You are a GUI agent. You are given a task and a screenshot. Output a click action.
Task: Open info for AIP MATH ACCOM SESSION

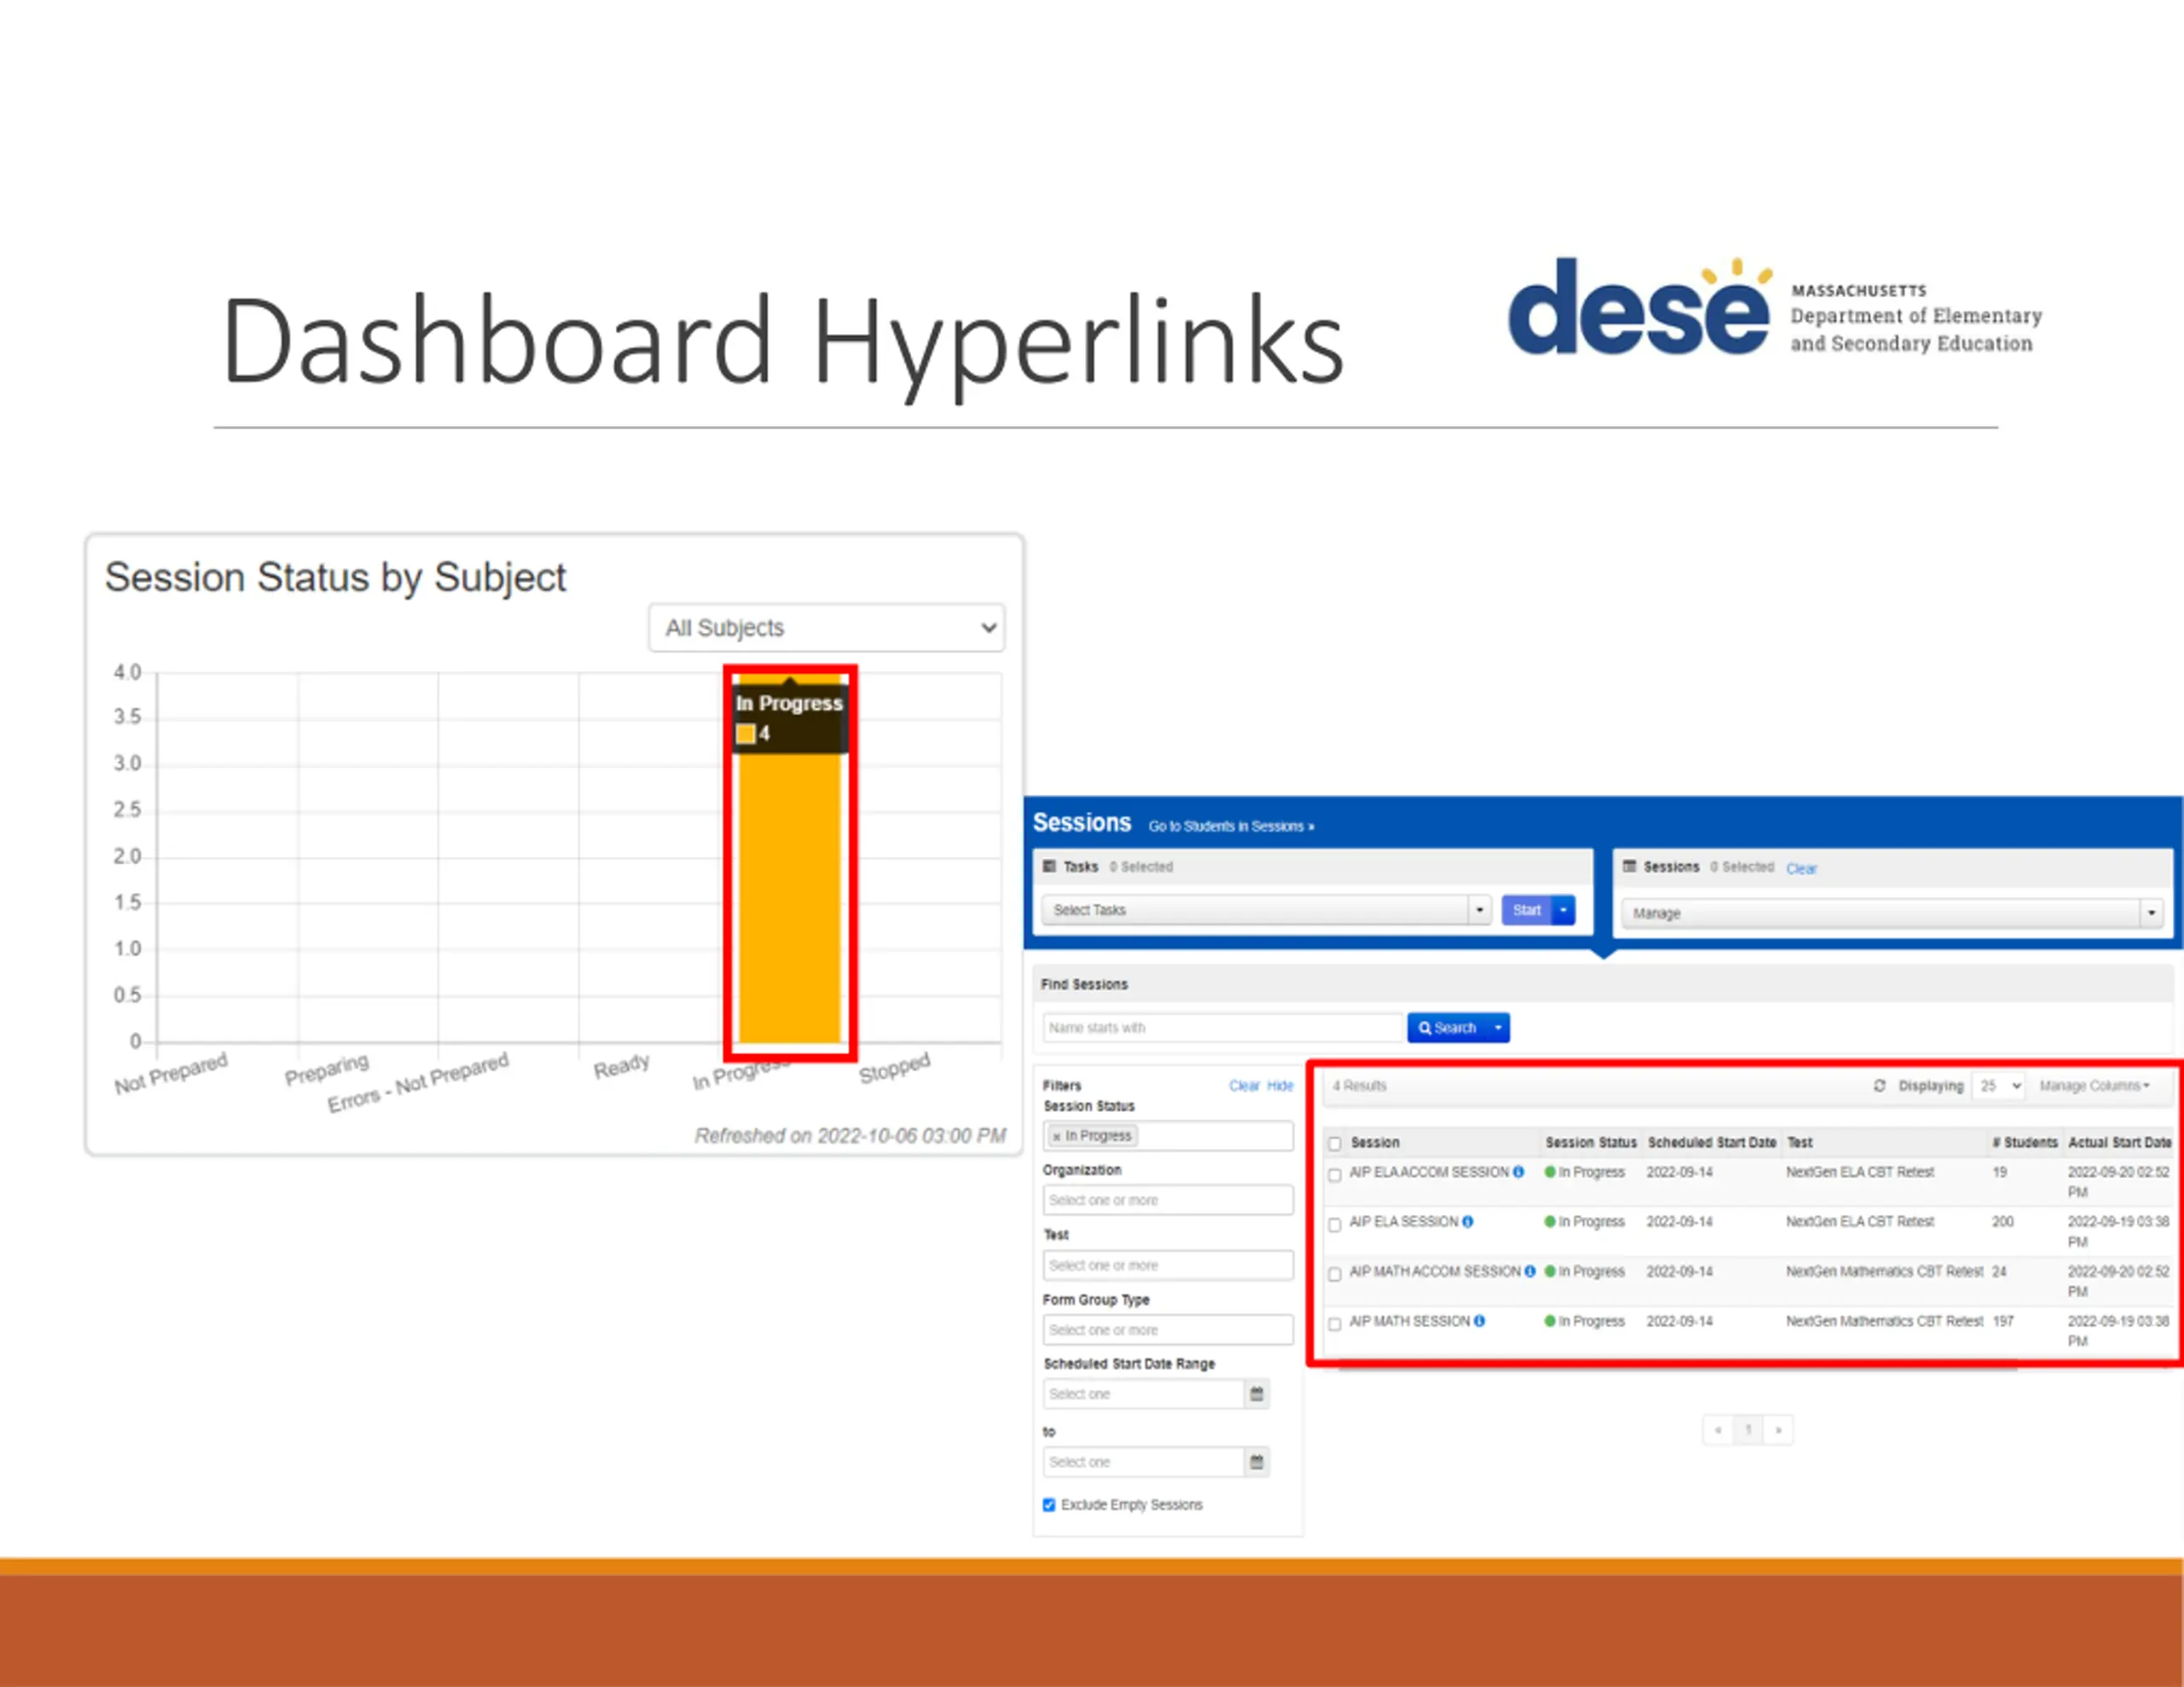click(x=1530, y=1272)
